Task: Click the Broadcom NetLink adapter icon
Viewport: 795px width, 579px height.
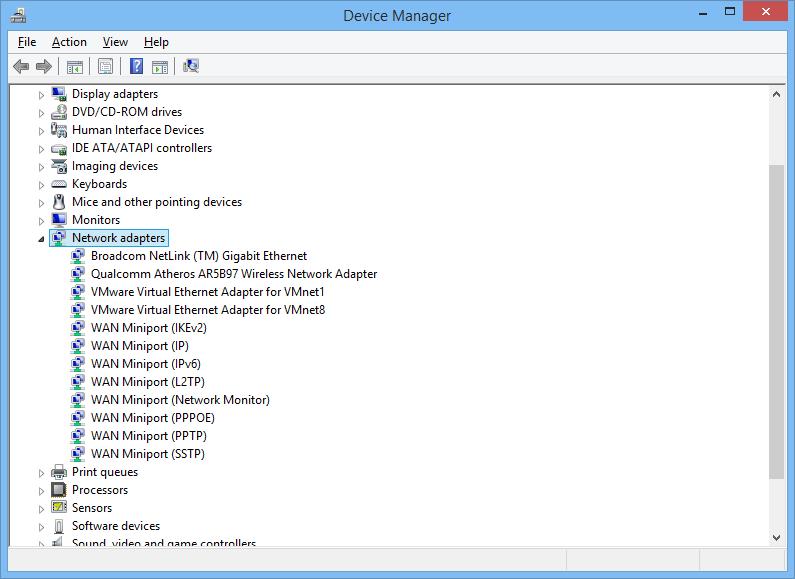Action: (78, 256)
